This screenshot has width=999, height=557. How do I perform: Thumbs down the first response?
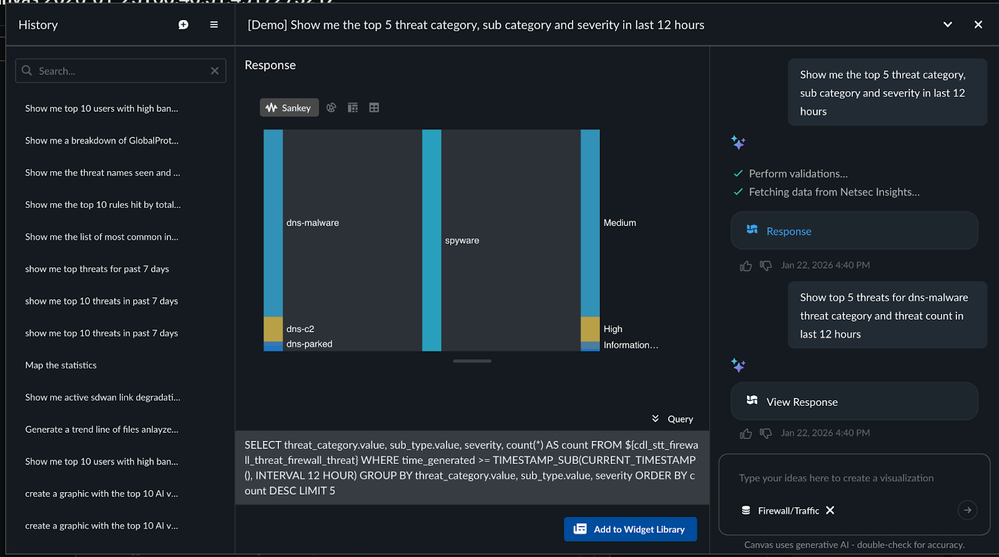tap(765, 266)
